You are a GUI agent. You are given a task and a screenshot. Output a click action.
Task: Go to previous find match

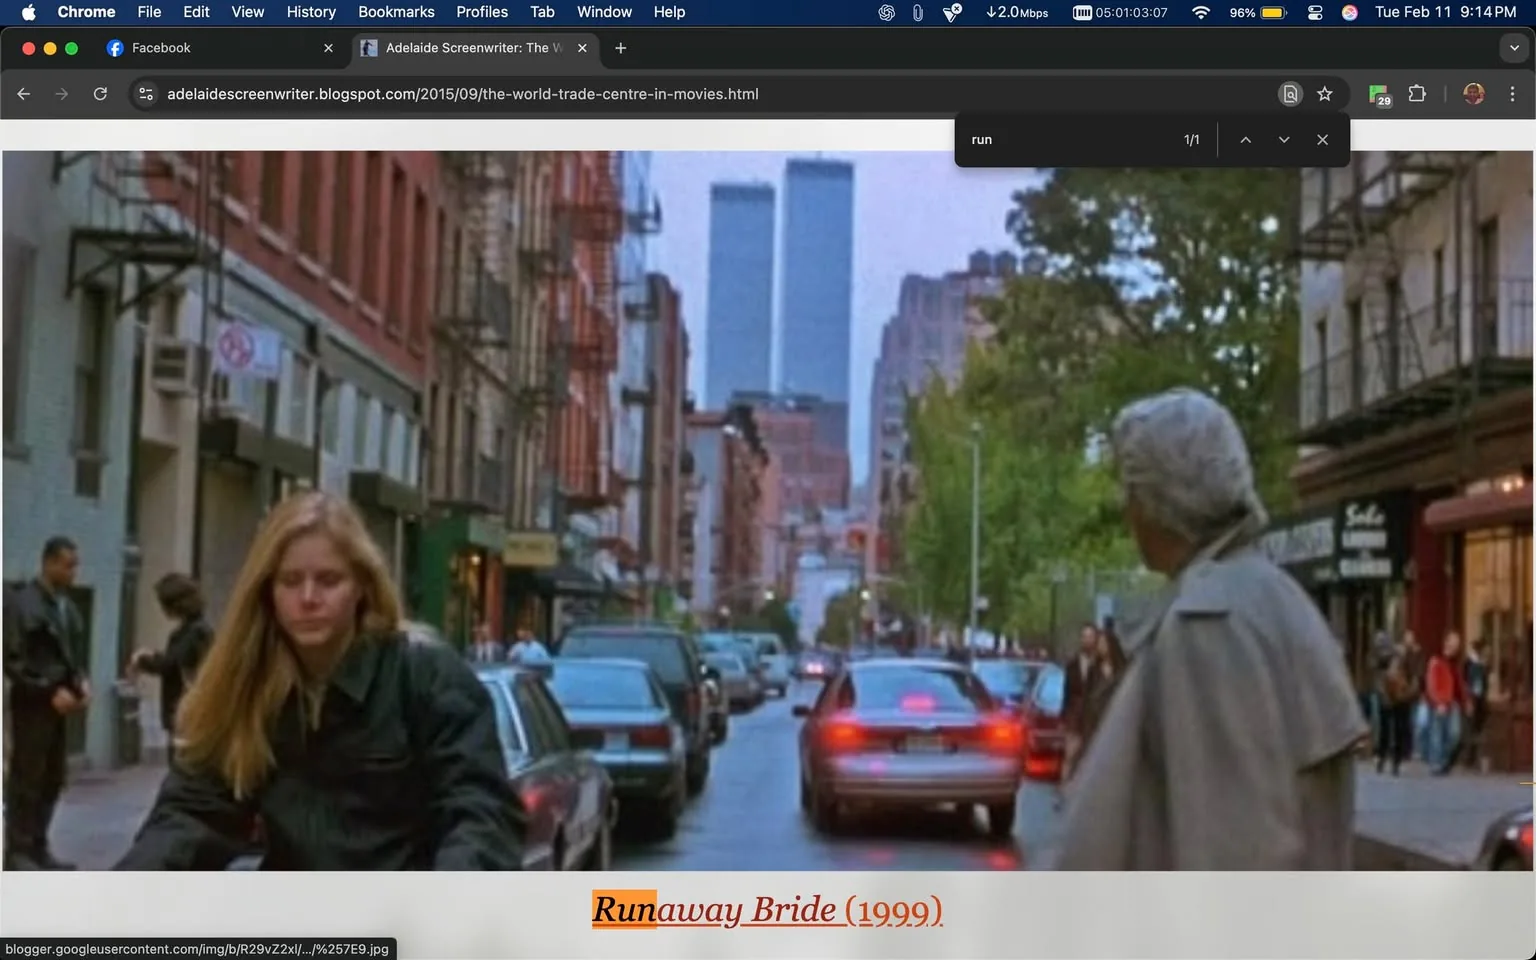(x=1245, y=139)
